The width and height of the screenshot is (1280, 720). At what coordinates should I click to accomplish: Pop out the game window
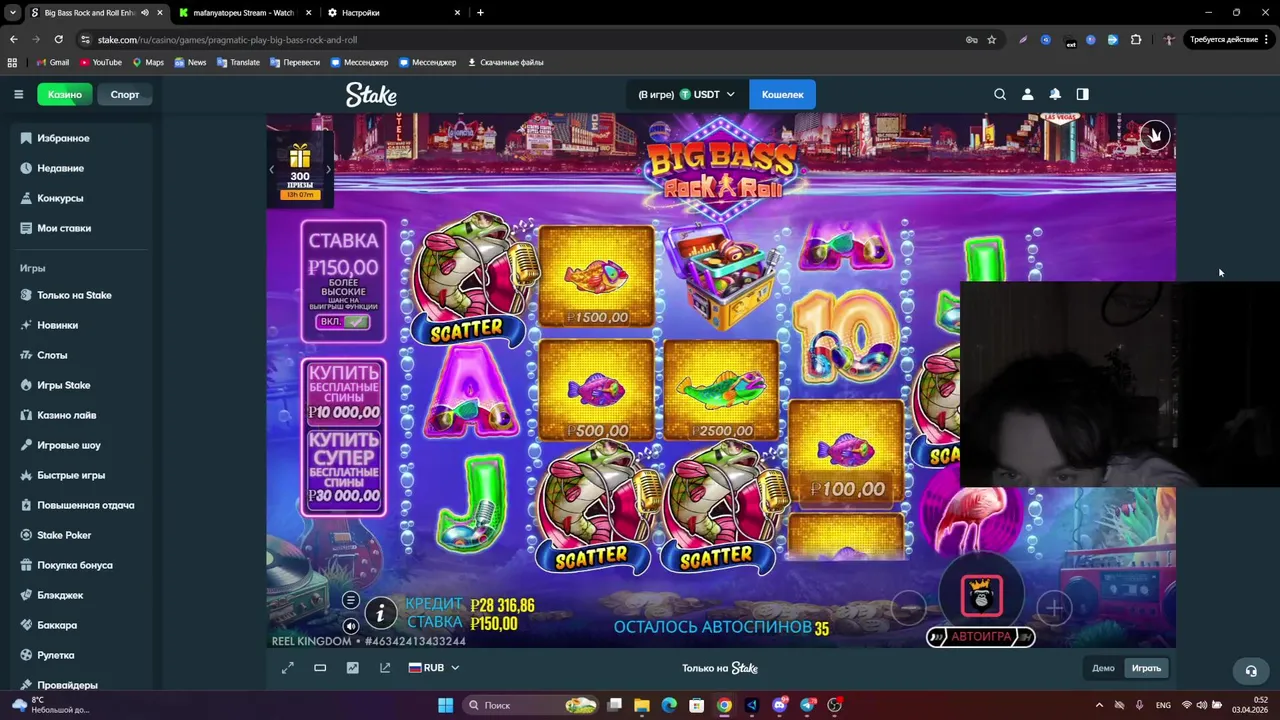coord(385,668)
